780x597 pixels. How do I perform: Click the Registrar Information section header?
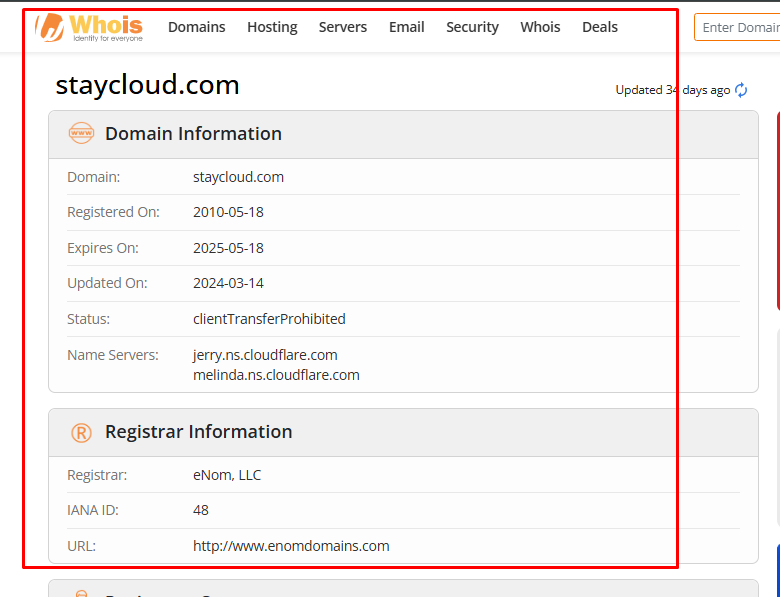coord(403,432)
